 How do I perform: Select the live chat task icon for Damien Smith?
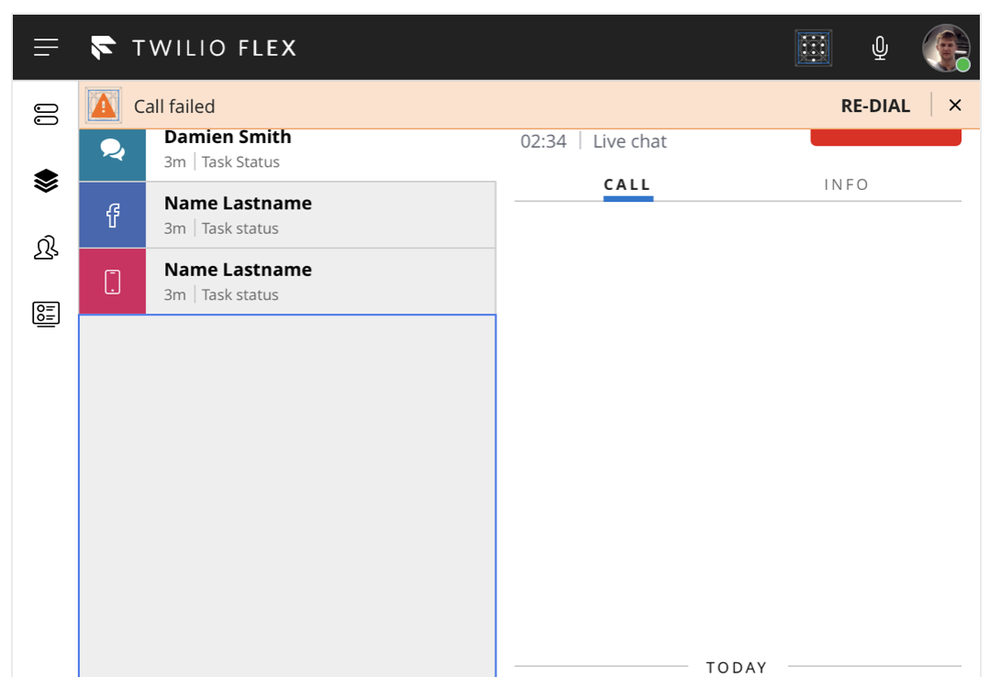point(112,148)
